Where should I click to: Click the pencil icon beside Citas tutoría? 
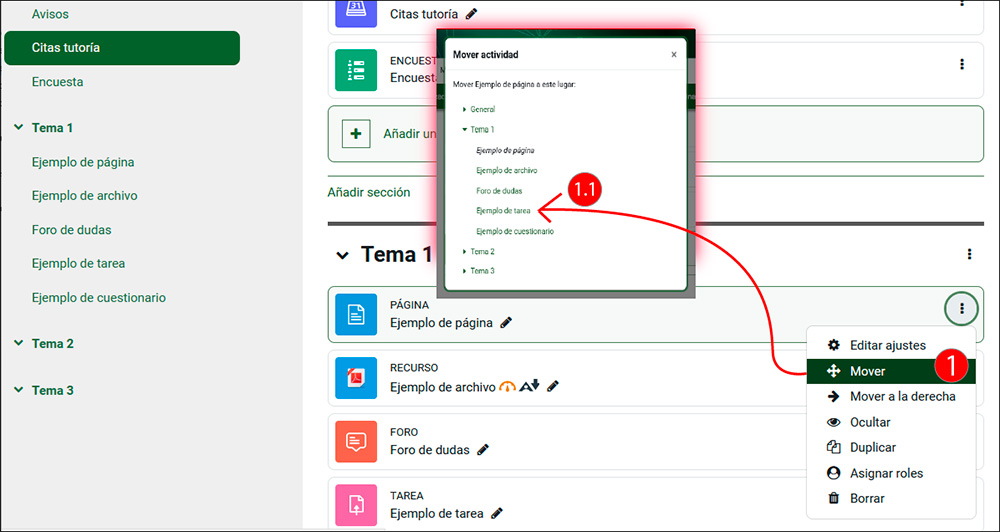click(x=471, y=13)
